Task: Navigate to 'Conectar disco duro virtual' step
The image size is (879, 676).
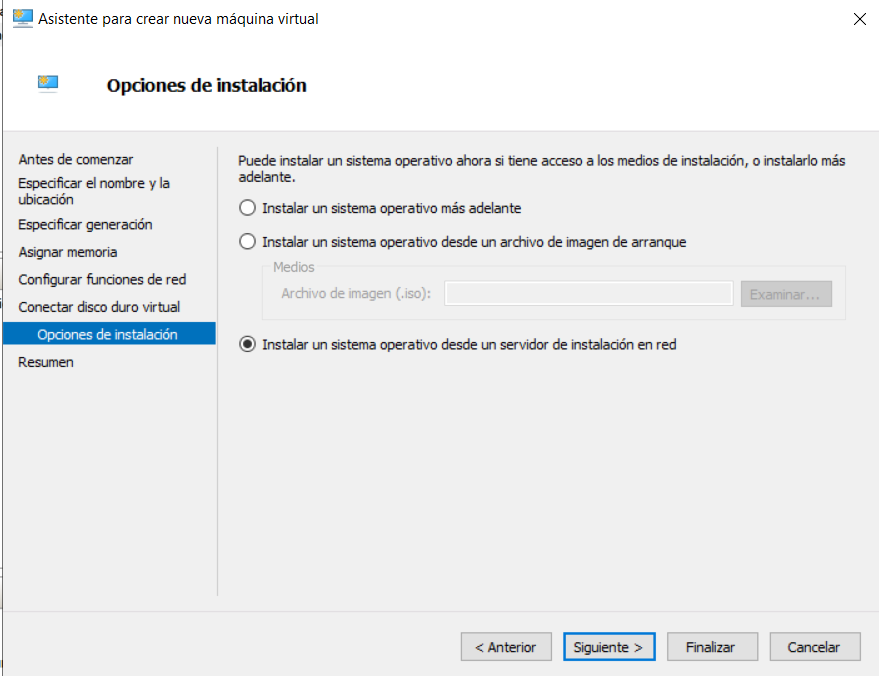Action: click(x=99, y=307)
